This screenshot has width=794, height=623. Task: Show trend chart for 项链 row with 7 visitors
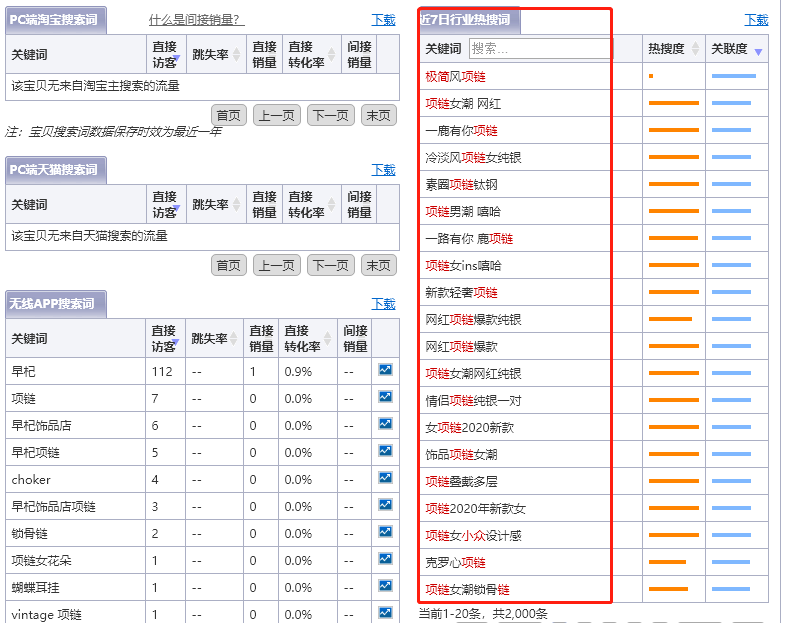pos(385,398)
